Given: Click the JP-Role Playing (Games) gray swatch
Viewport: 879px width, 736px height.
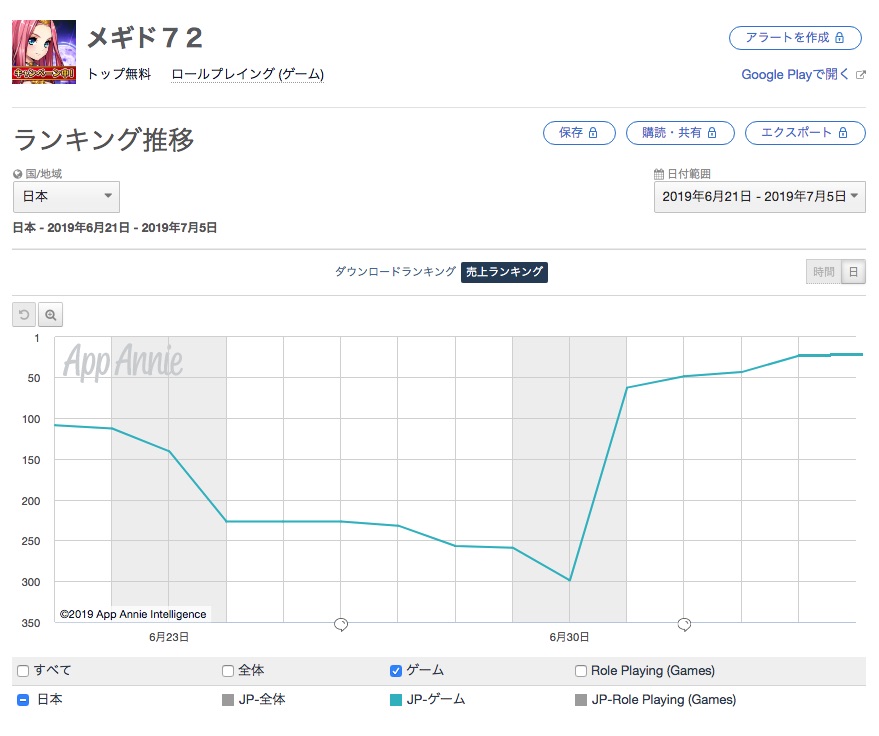Looking at the screenshot, I should (581, 700).
